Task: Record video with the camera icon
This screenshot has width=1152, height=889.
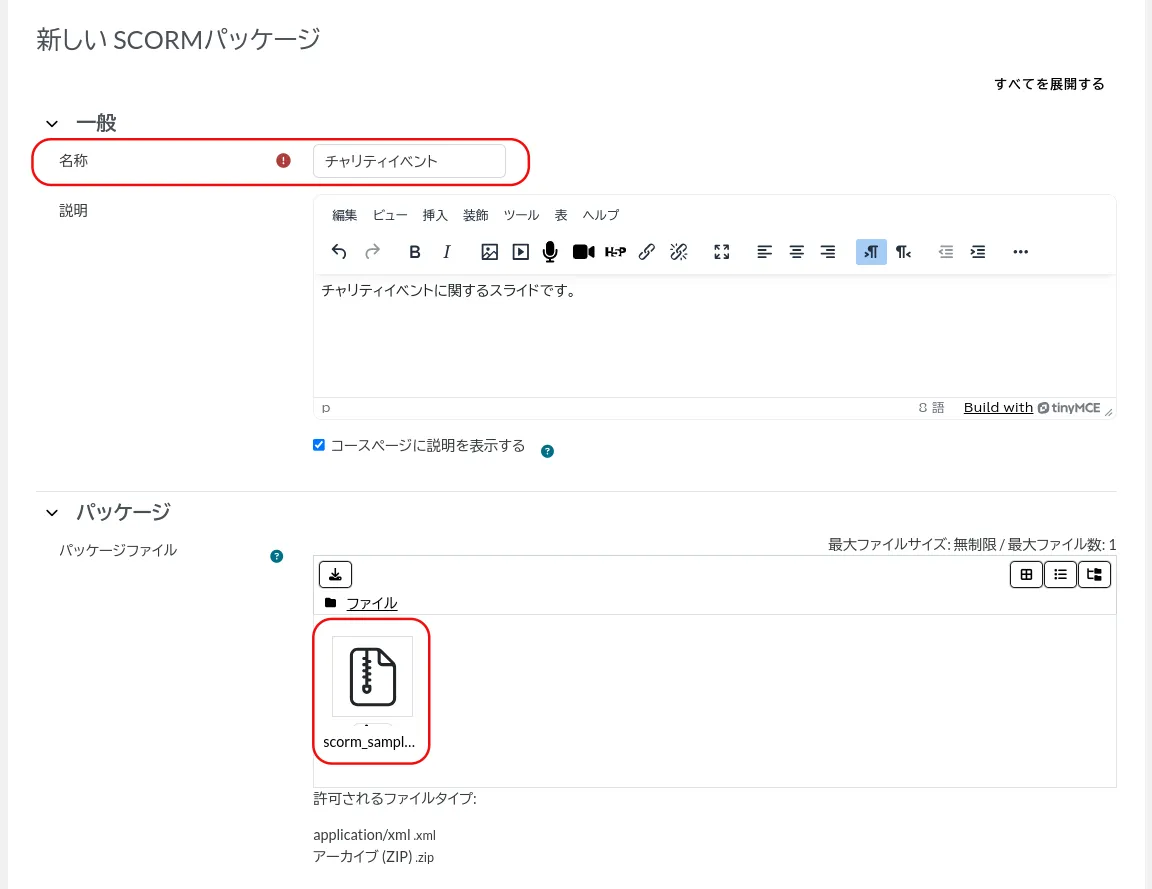Action: 583,252
